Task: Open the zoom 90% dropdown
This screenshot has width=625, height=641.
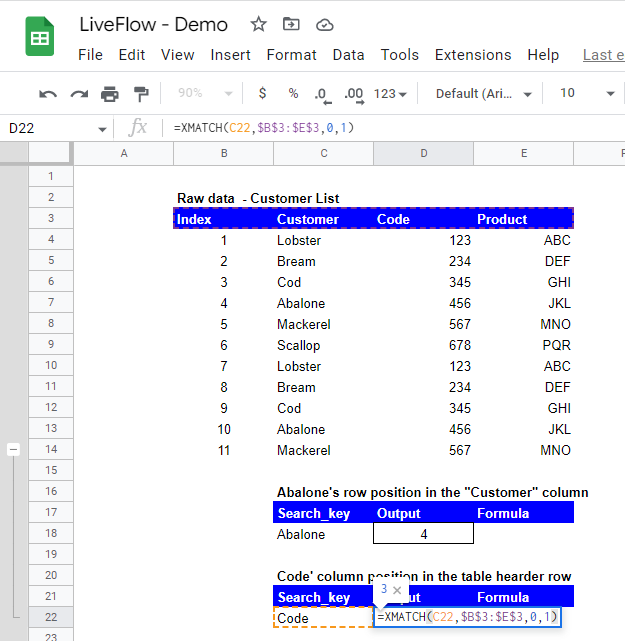Action: 204,93
